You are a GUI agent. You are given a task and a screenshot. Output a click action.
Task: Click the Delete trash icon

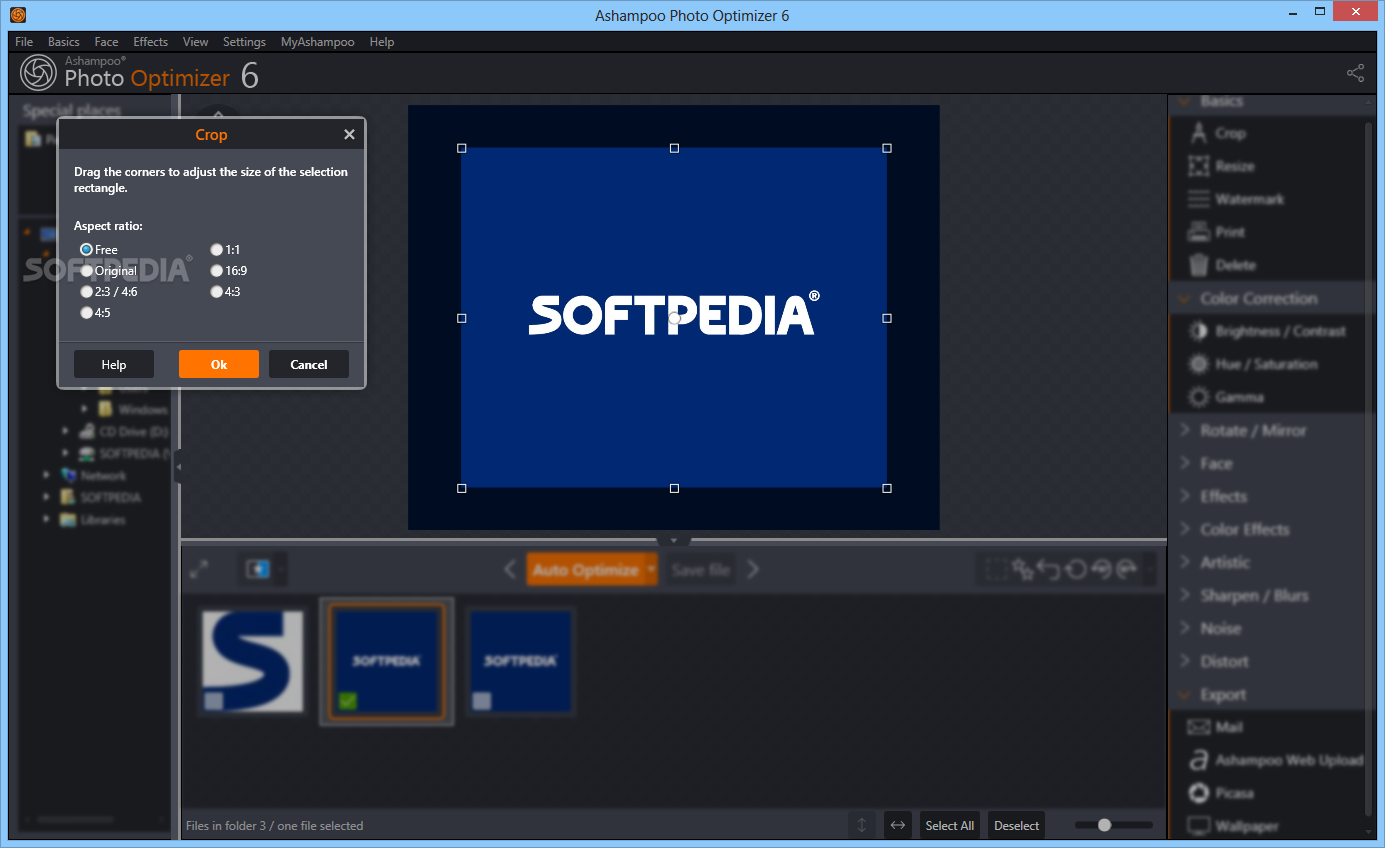coord(1198,265)
